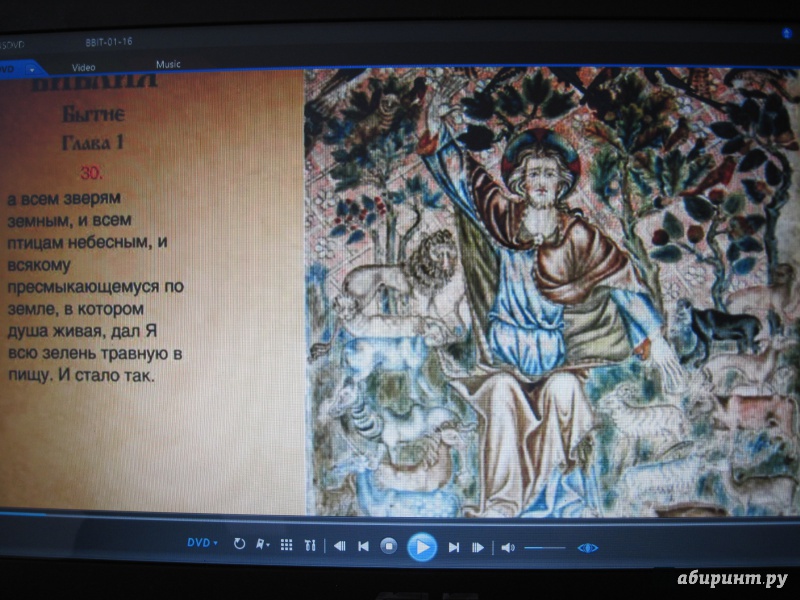The width and height of the screenshot is (800, 600).
Task: Click the red verse number 30
Action: (x=91, y=173)
